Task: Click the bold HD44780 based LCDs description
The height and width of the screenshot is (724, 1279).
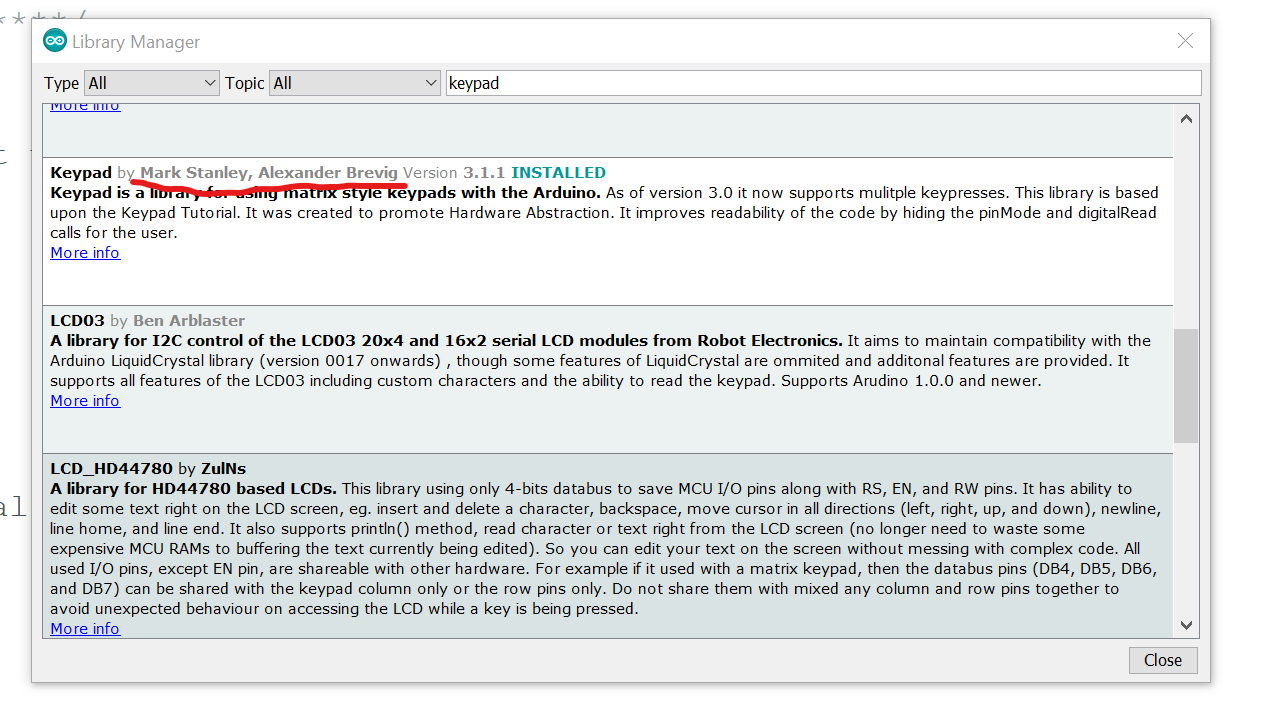Action: pyautogui.click(x=194, y=489)
